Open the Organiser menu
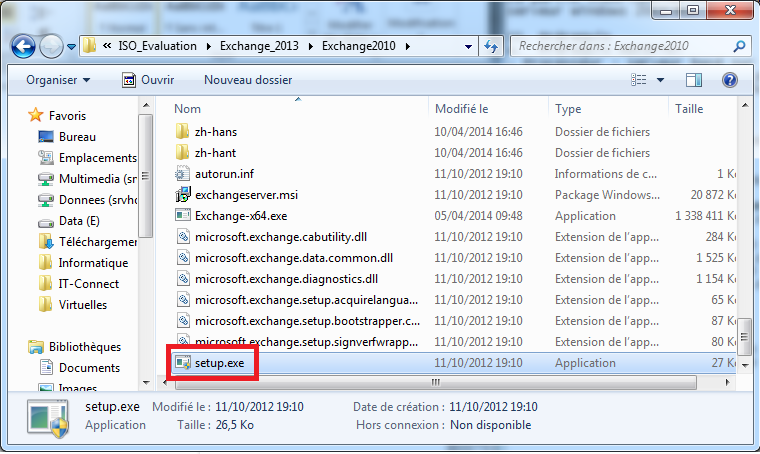This screenshot has width=760, height=454. pyautogui.click(x=58, y=80)
